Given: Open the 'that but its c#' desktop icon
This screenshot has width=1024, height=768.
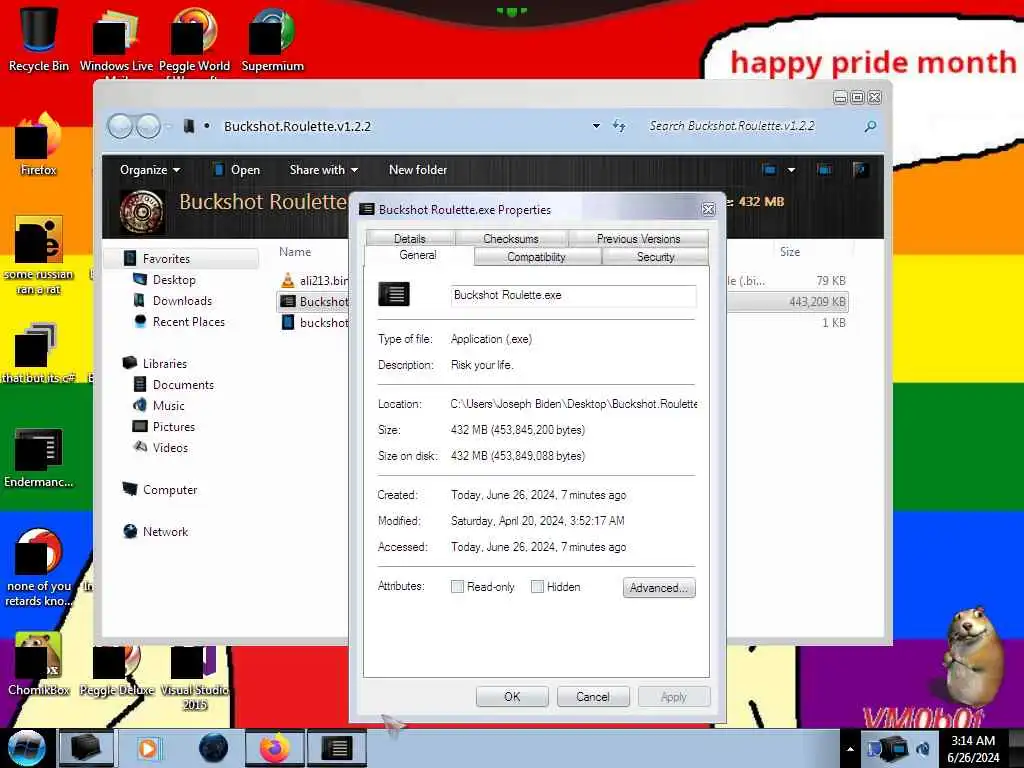Looking at the screenshot, I should point(39,353).
